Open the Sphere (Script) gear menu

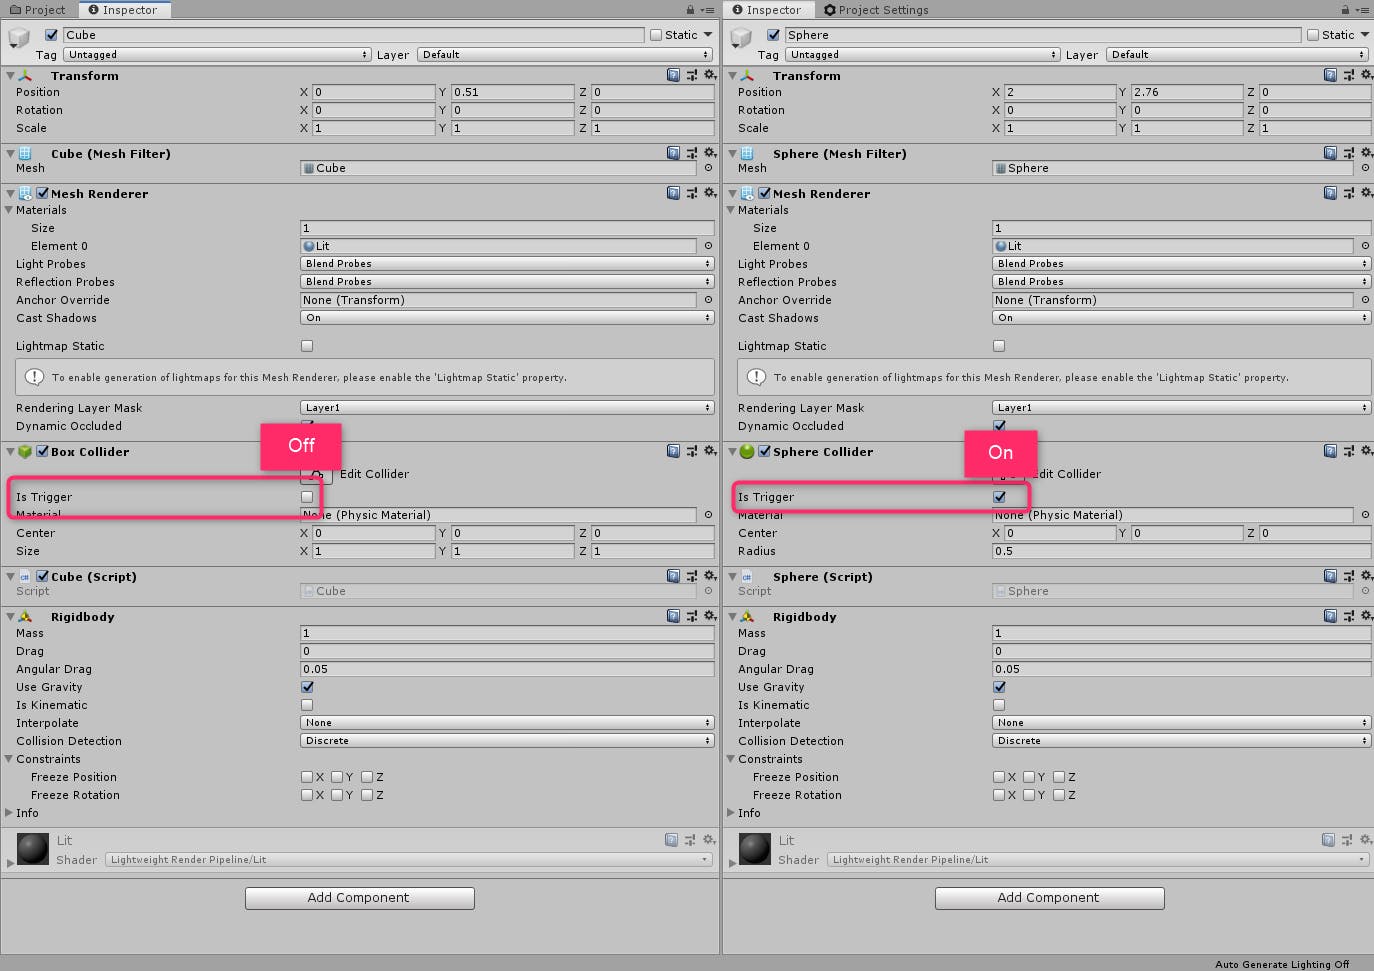pyautogui.click(x=1367, y=576)
